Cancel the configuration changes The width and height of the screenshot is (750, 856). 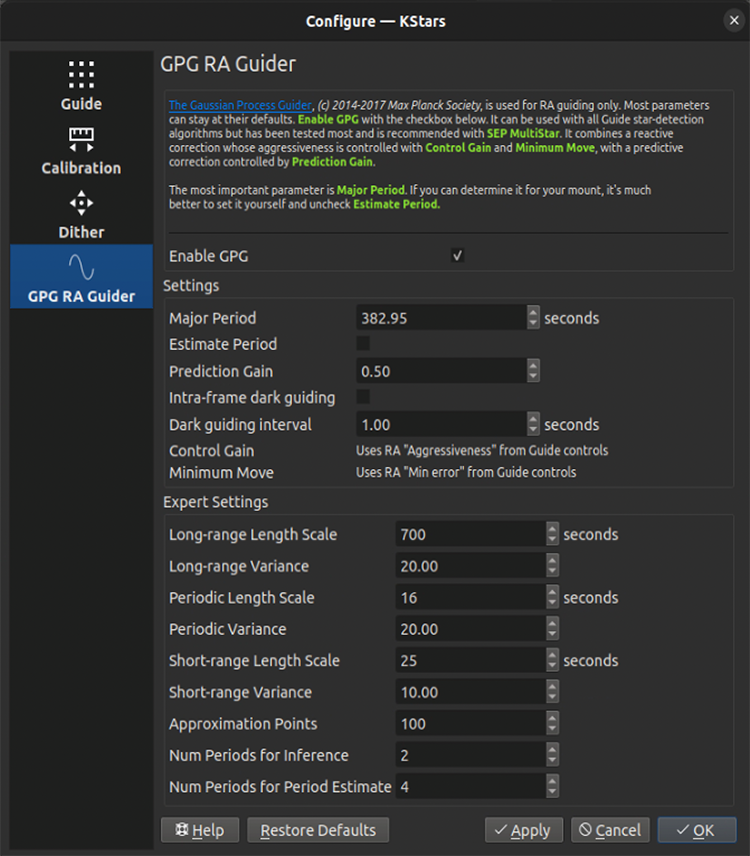[x=610, y=830]
